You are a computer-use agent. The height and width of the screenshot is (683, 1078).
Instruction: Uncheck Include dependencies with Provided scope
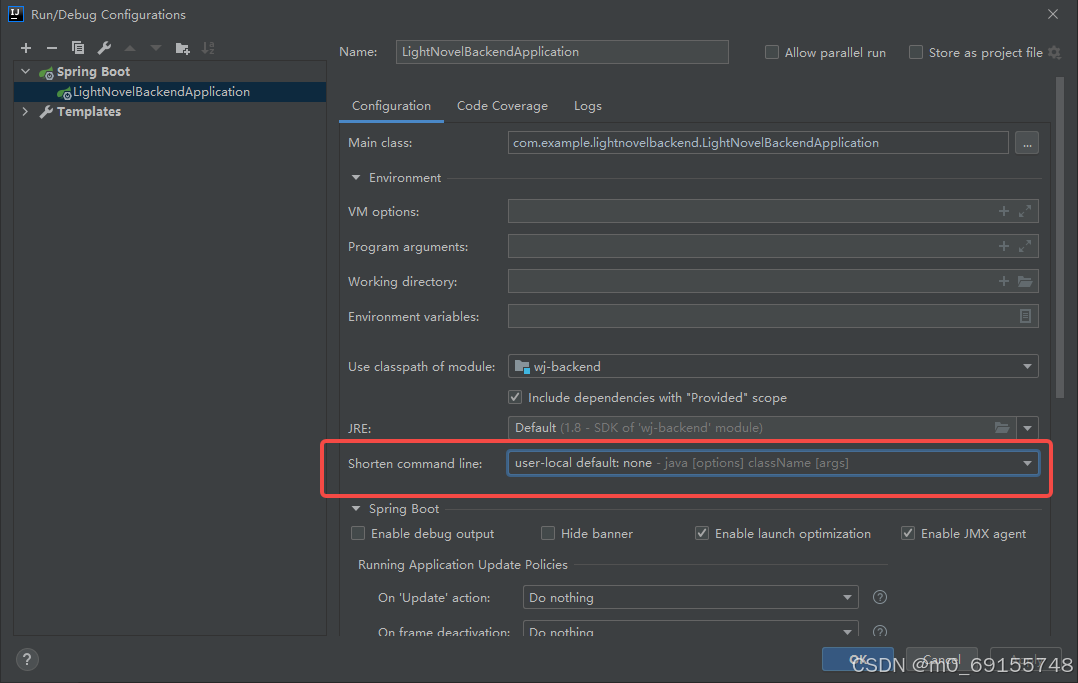point(514,397)
